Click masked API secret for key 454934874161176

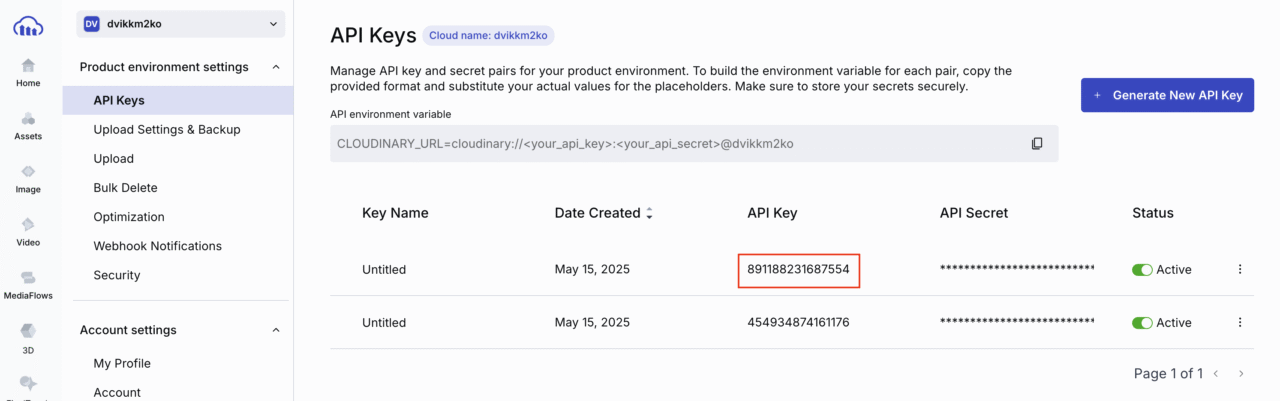[x=1017, y=322]
